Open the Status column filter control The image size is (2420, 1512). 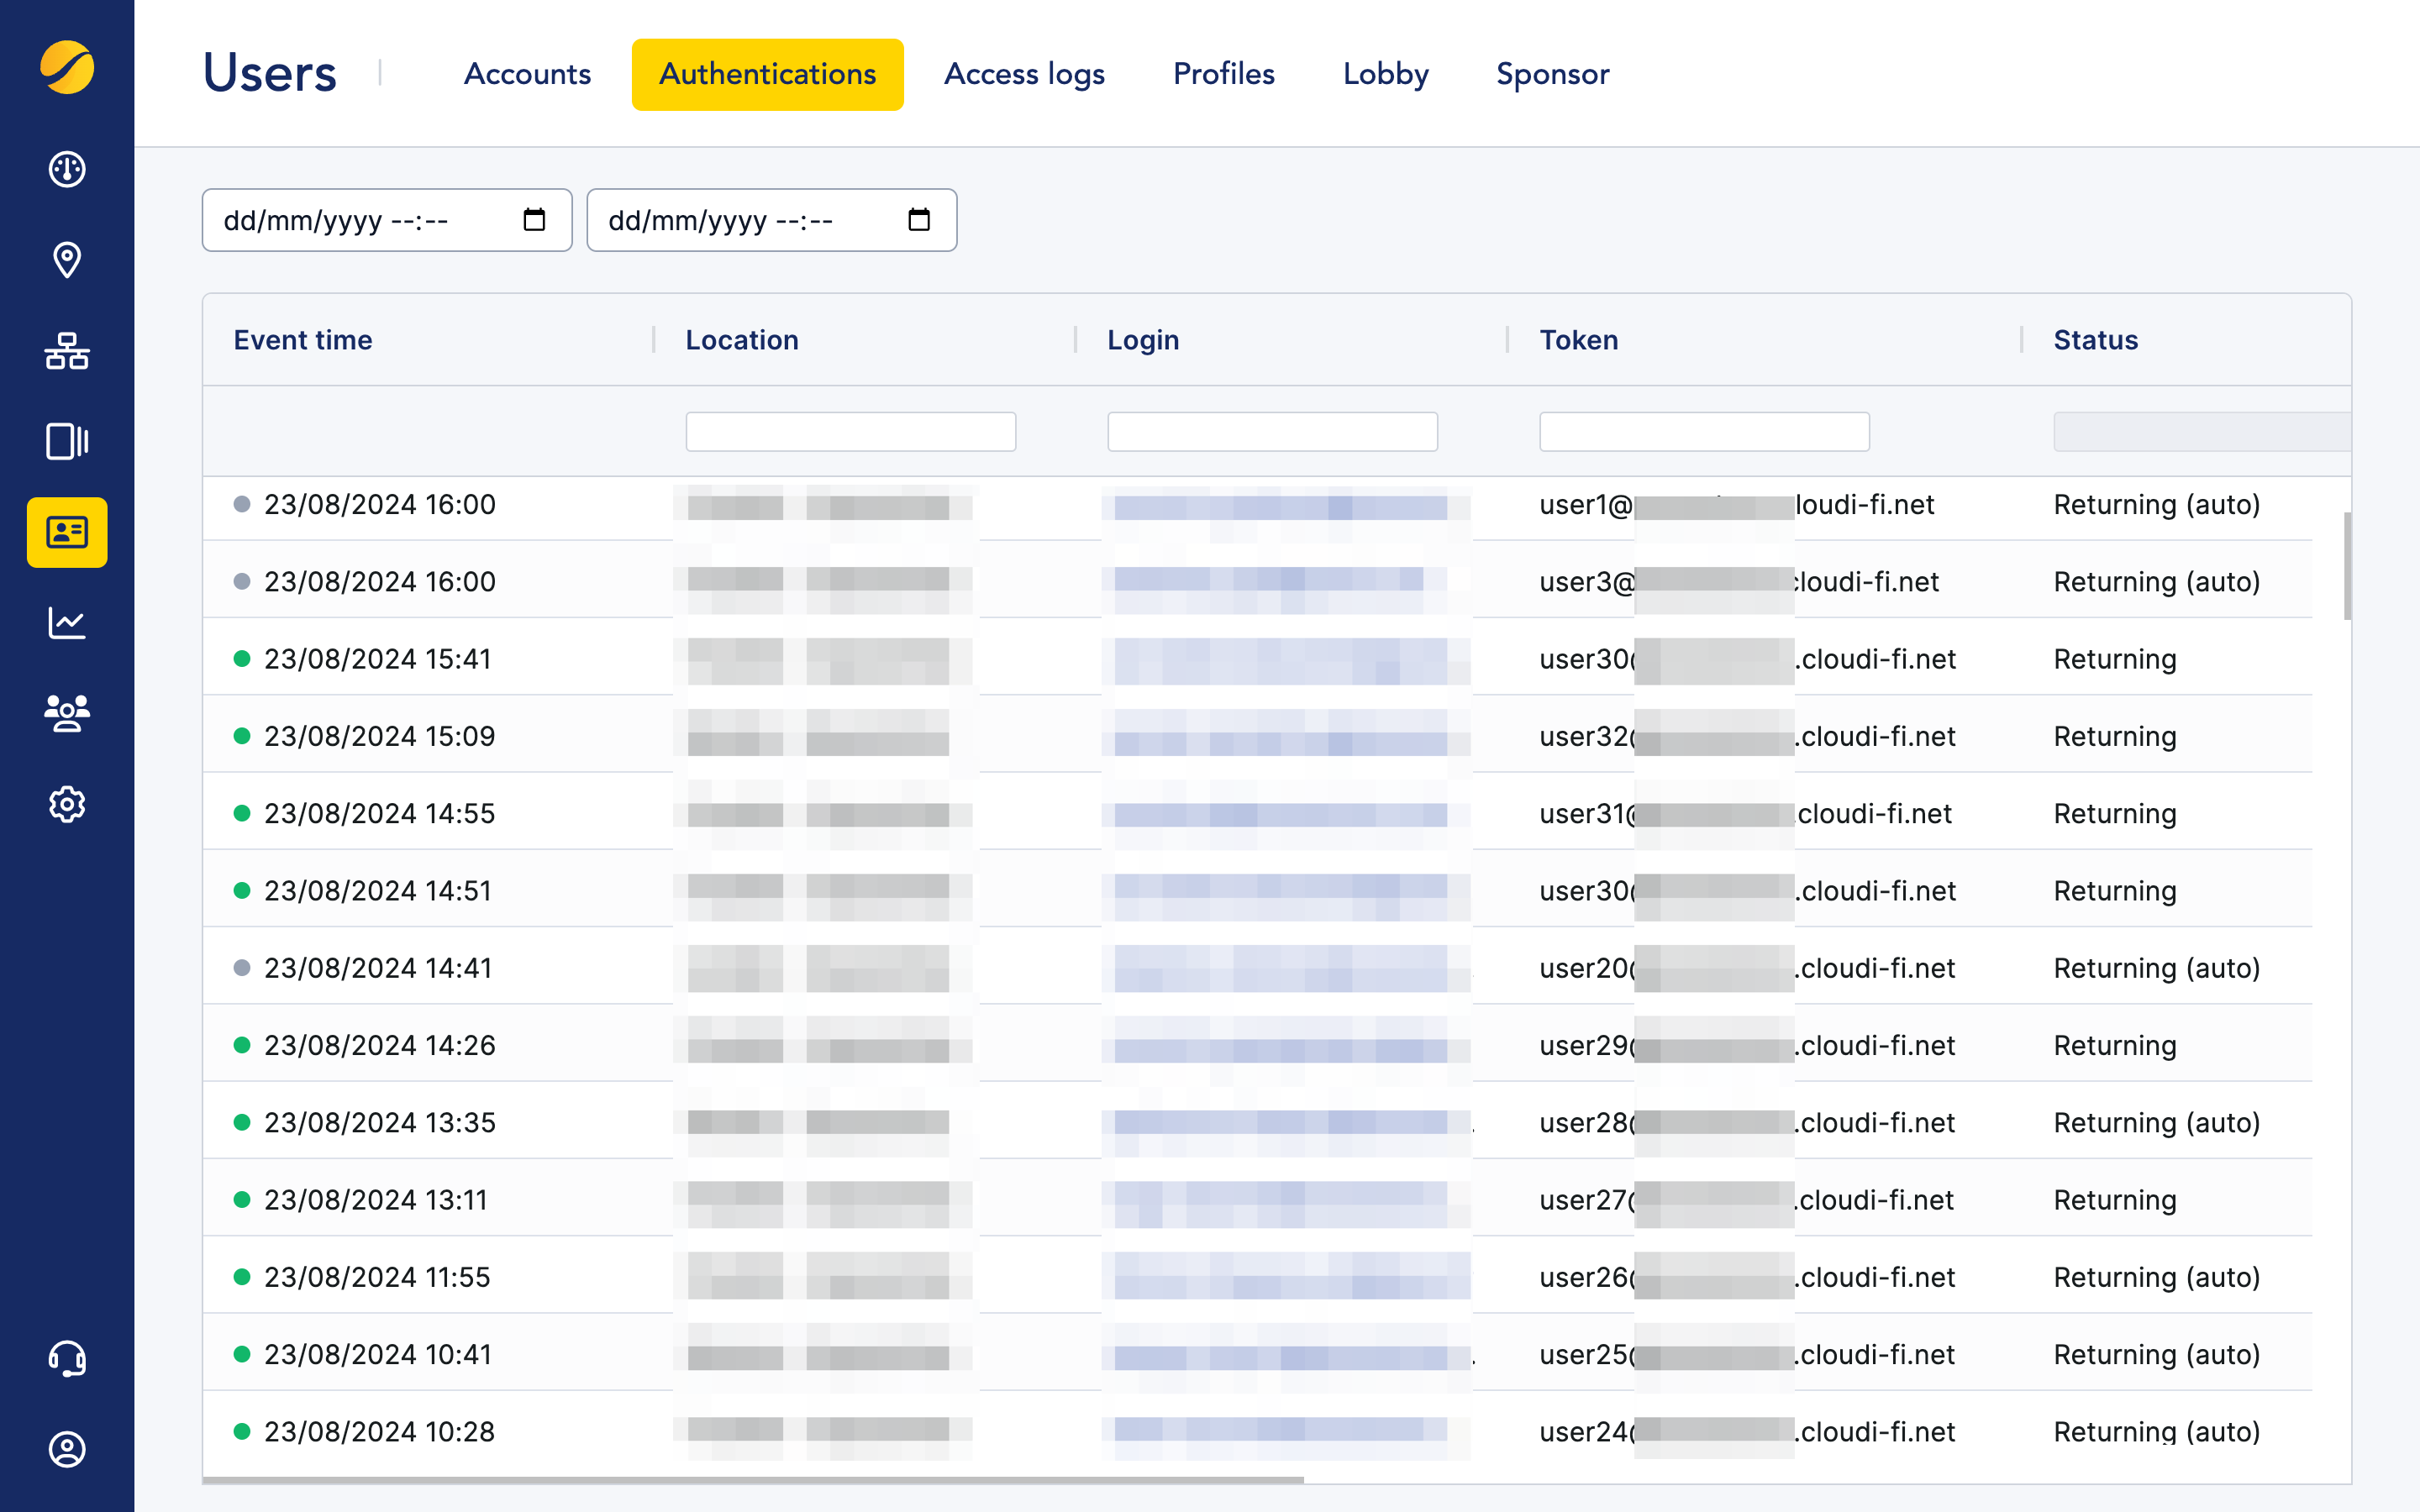(2200, 431)
